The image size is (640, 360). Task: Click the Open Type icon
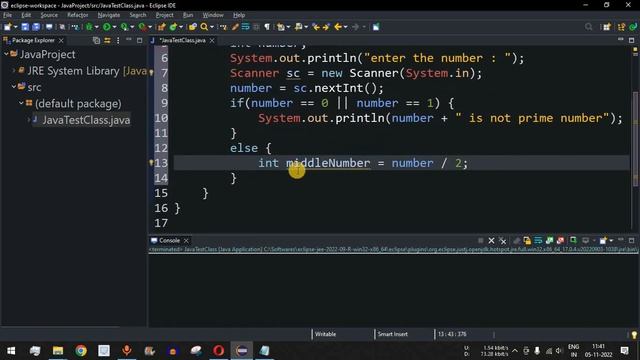193,27
